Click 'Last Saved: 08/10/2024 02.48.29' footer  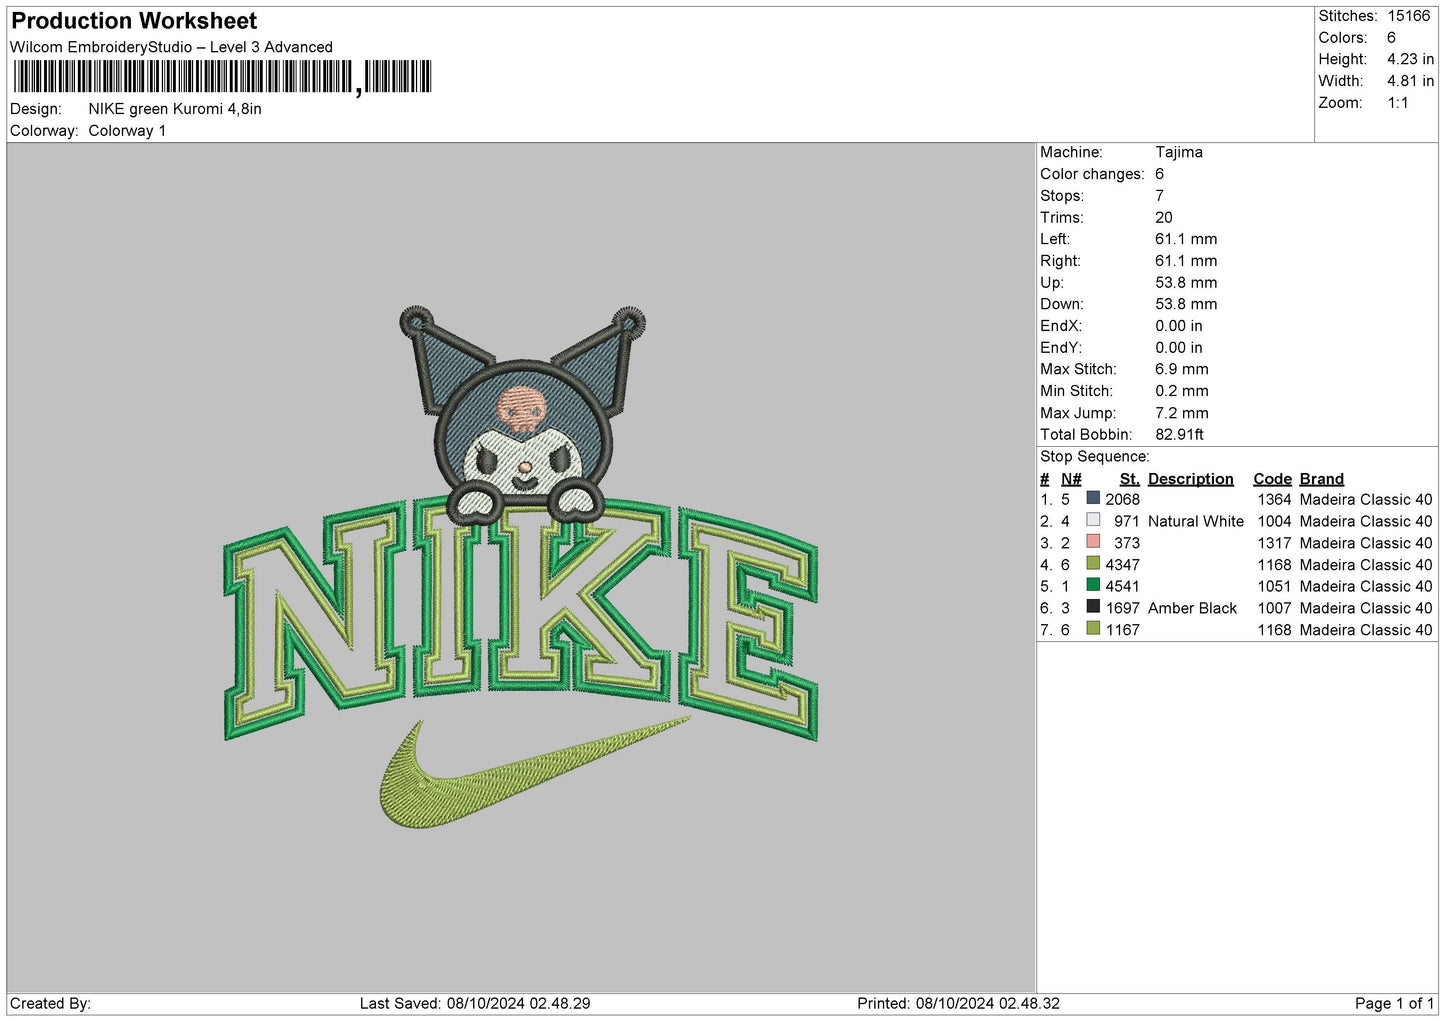coord(475,1003)
